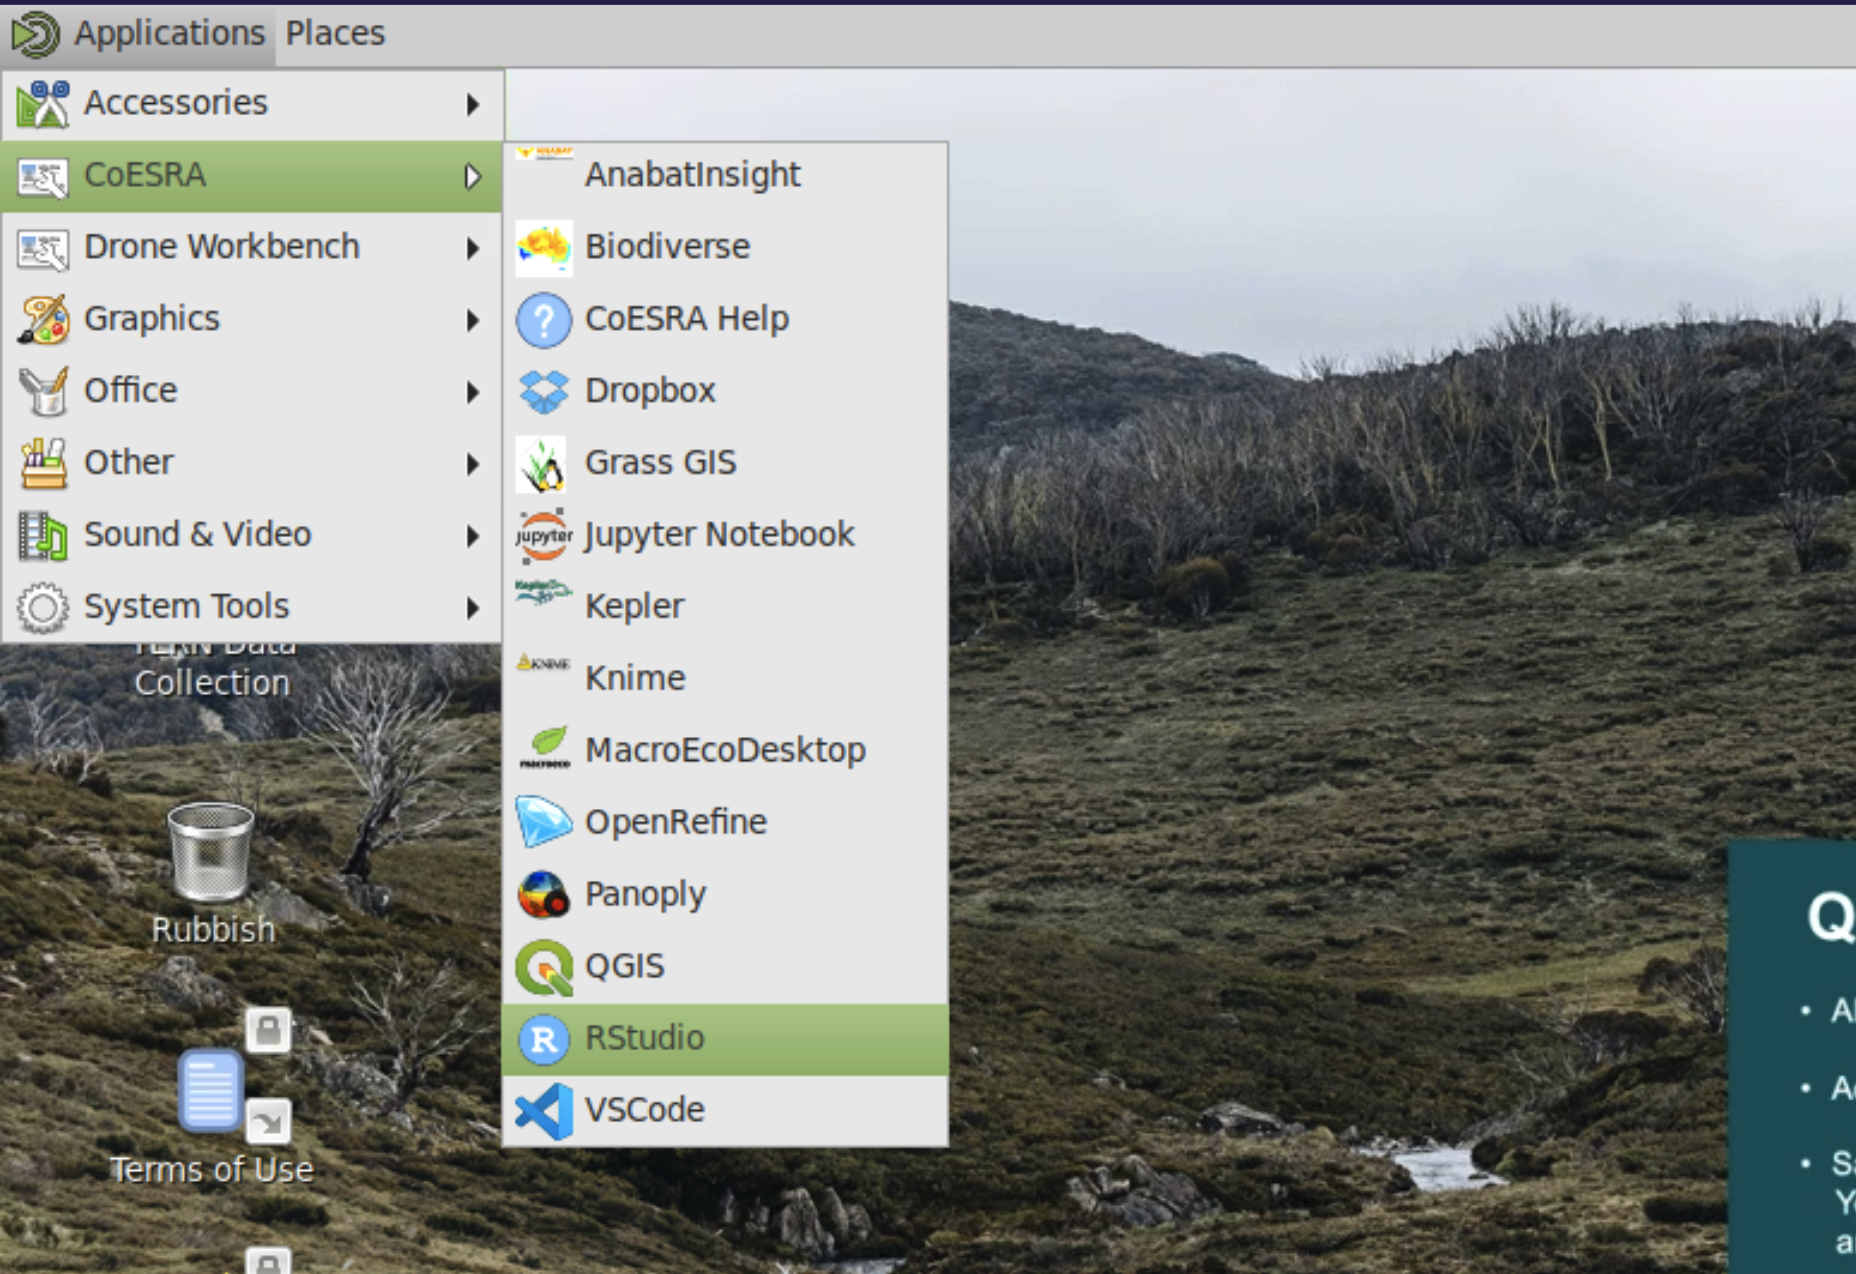Click the VSCode icon
This screenshot has height=1274, width=1856.
(544, 1112)
